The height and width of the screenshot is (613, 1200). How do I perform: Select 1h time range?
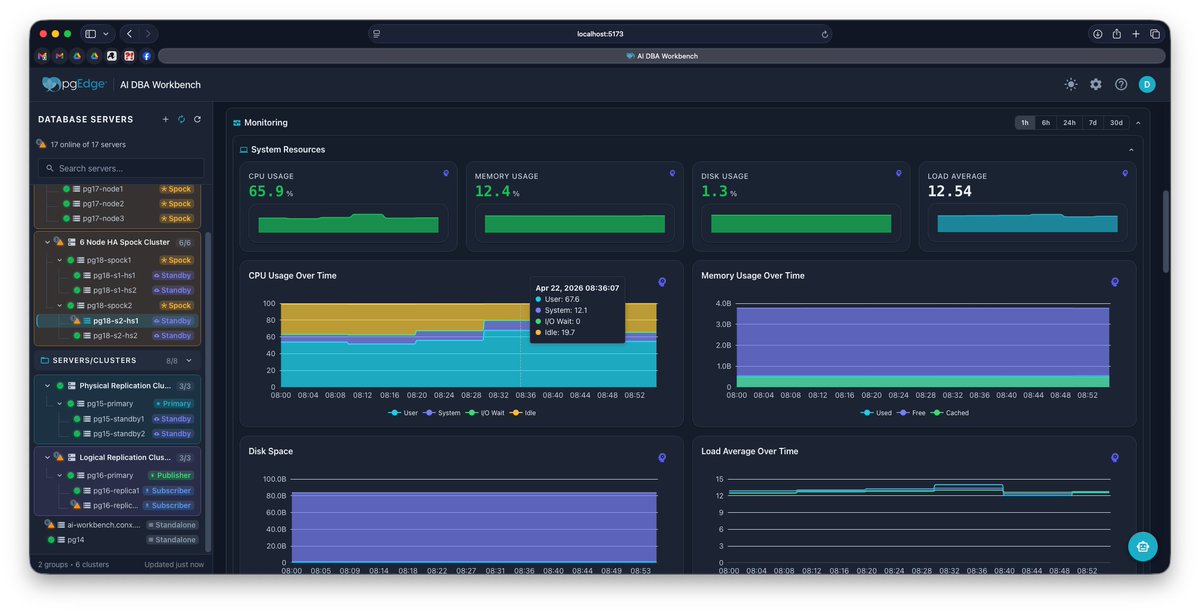click(x=1024, y=122)
